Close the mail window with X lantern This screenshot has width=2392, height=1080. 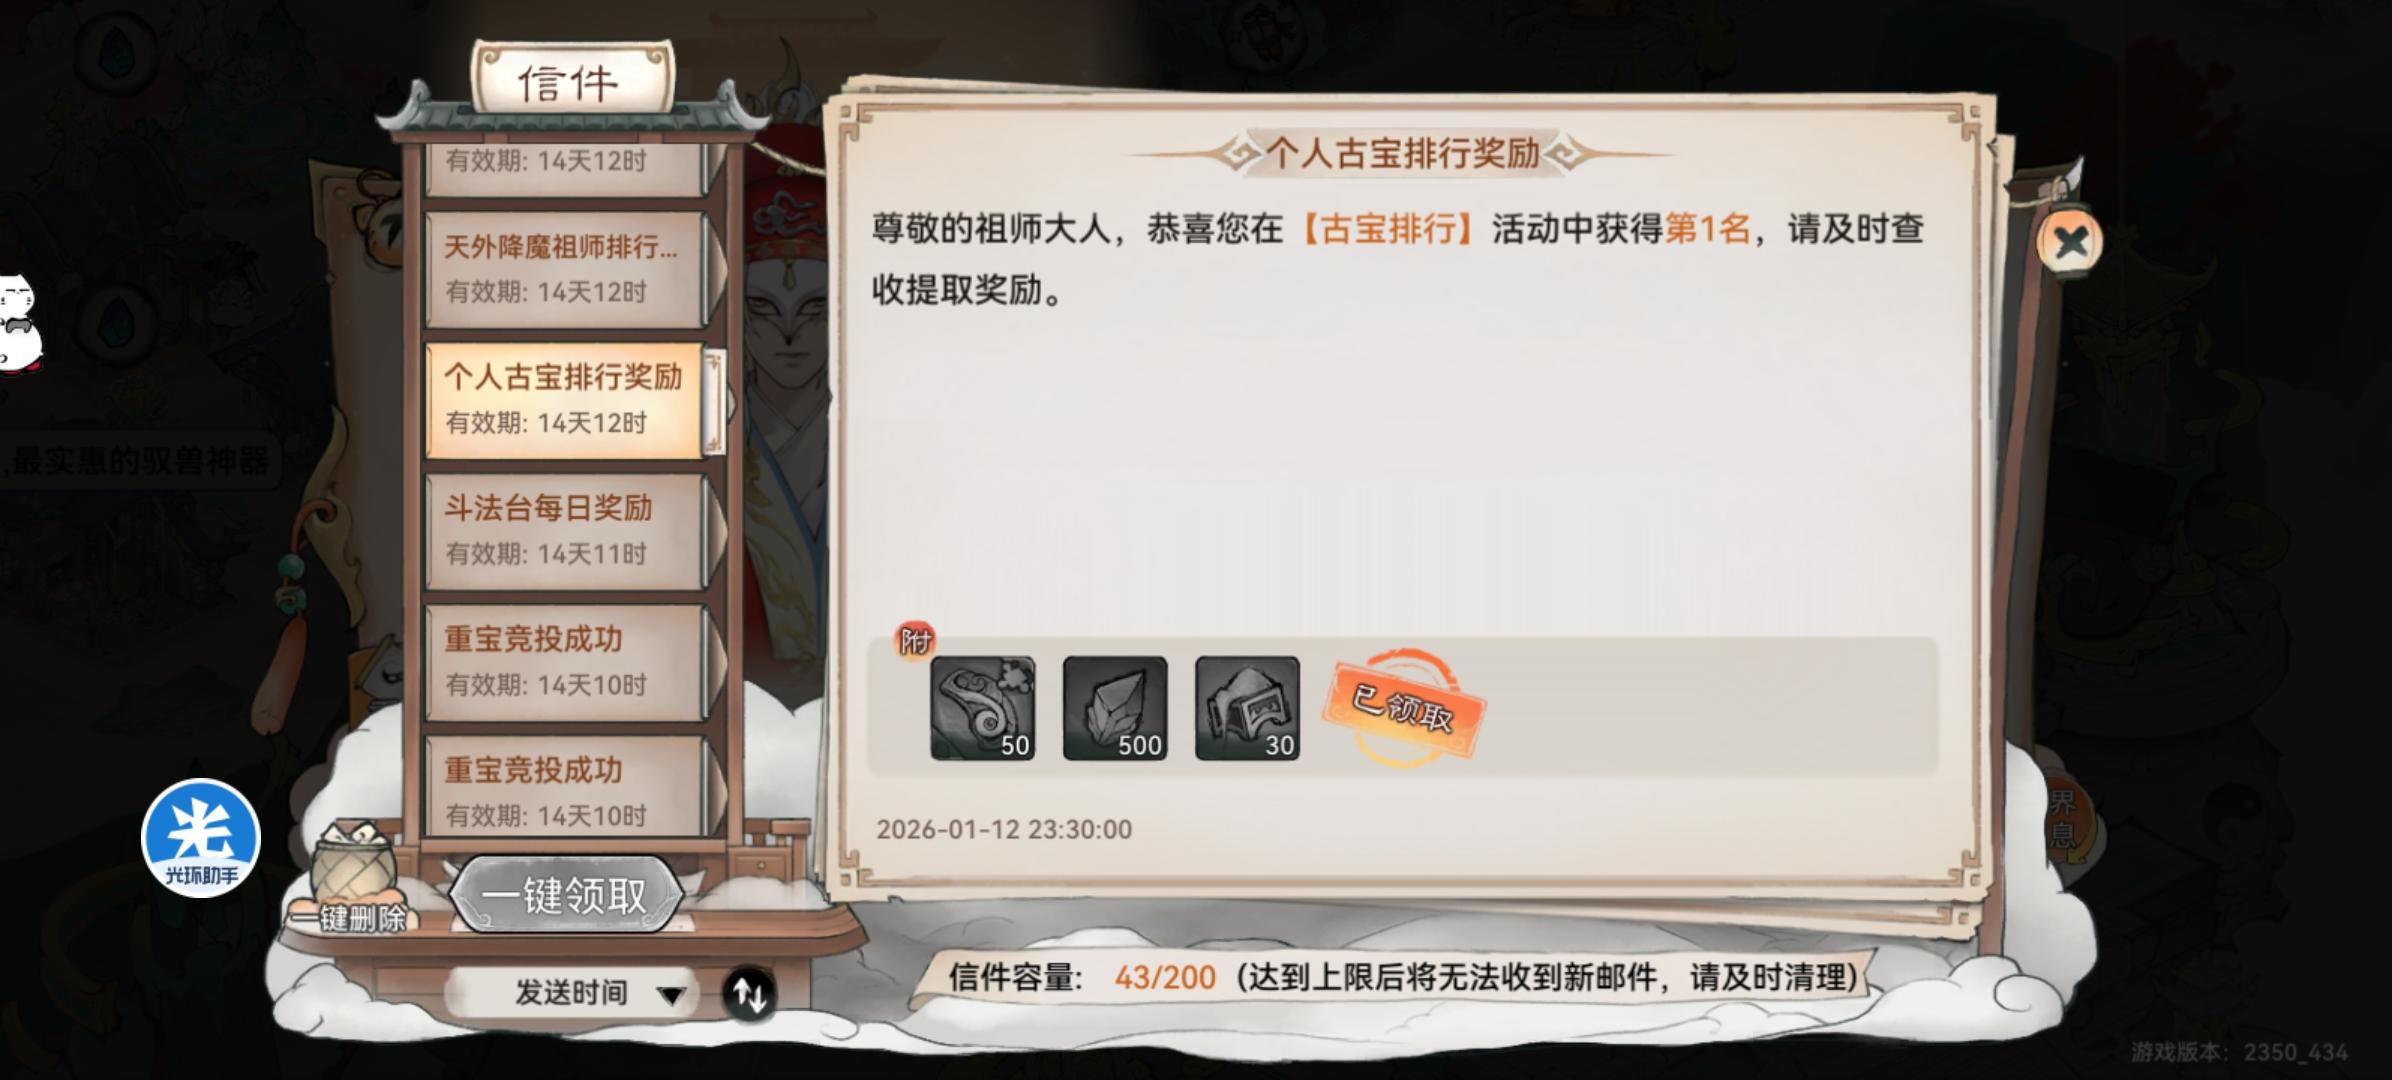(2070, 241)
